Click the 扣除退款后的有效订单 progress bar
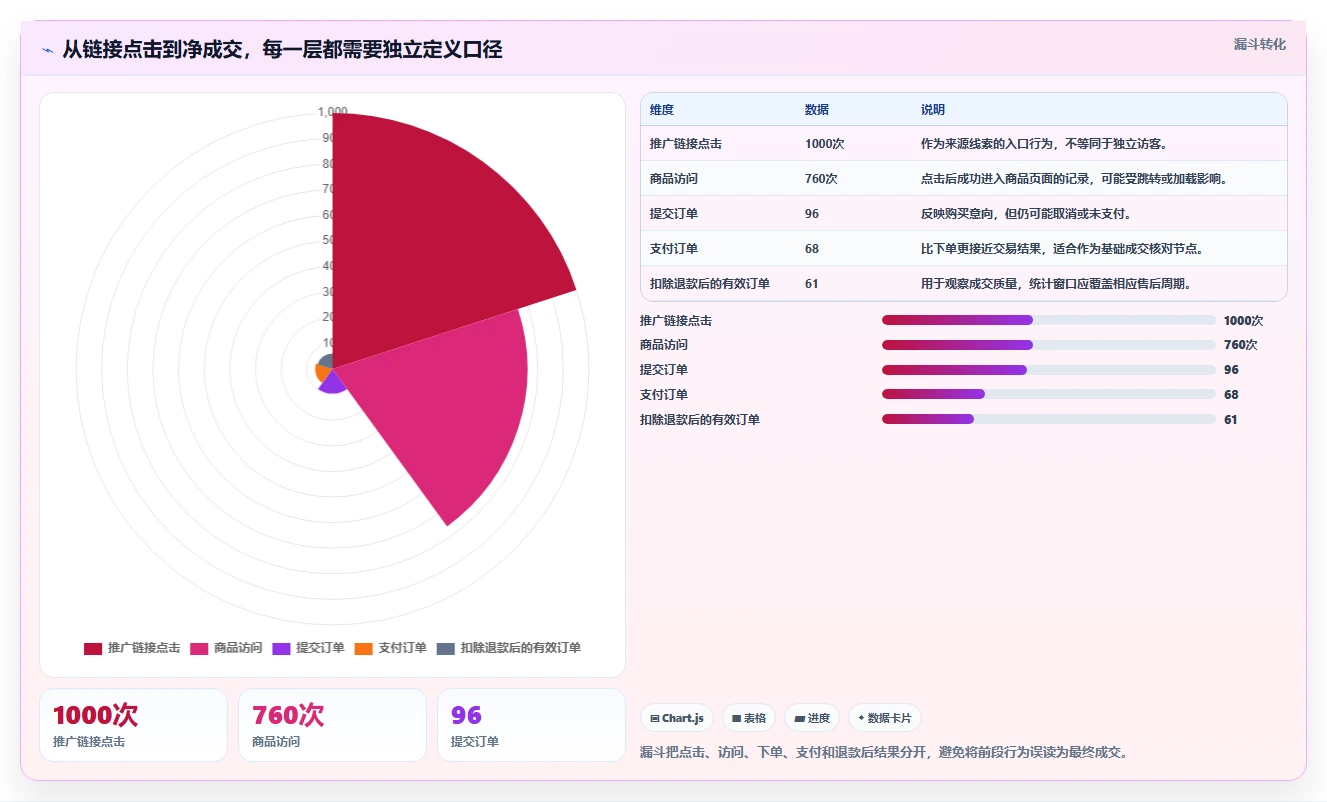Screen dimensions: 1327x802 pyautogui.click(x=1049, y=419)
